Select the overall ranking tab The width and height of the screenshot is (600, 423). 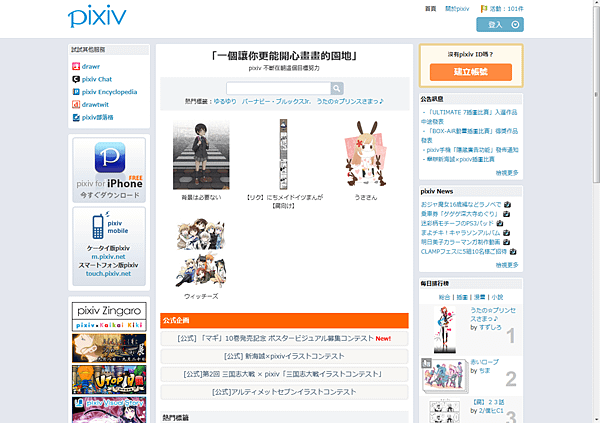tap(444, 297)
